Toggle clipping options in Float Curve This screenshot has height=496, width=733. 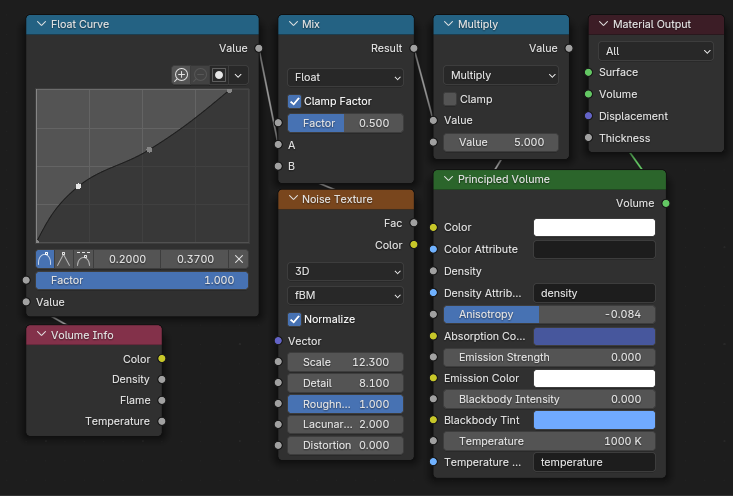point(219,75)
